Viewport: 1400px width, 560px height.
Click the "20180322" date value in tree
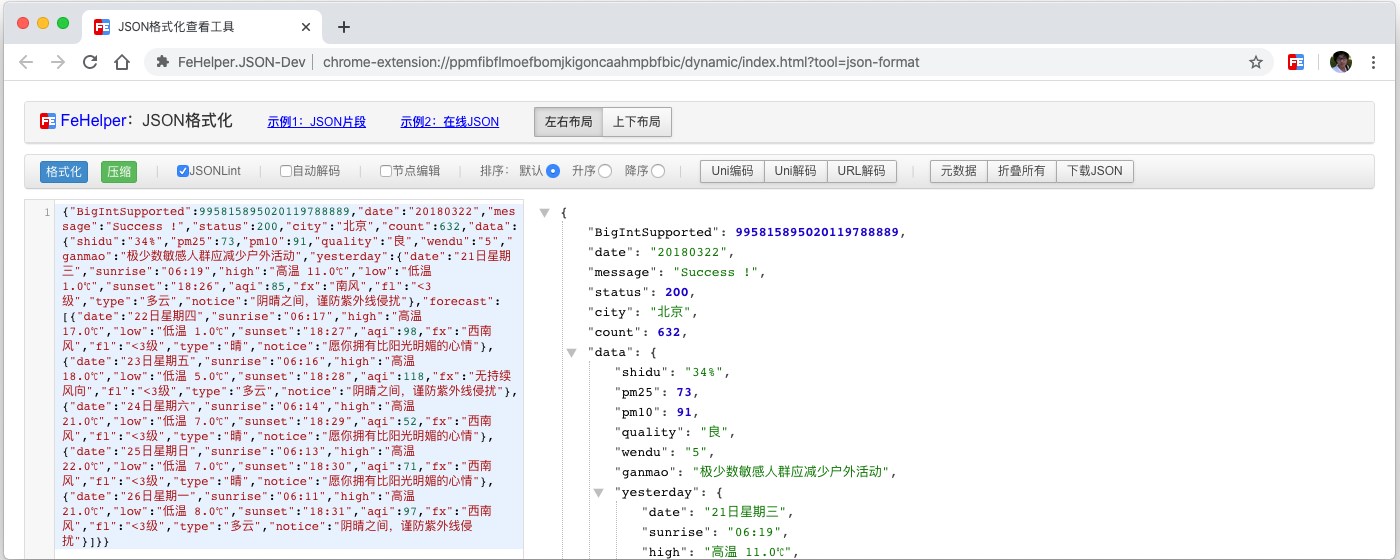691,252
